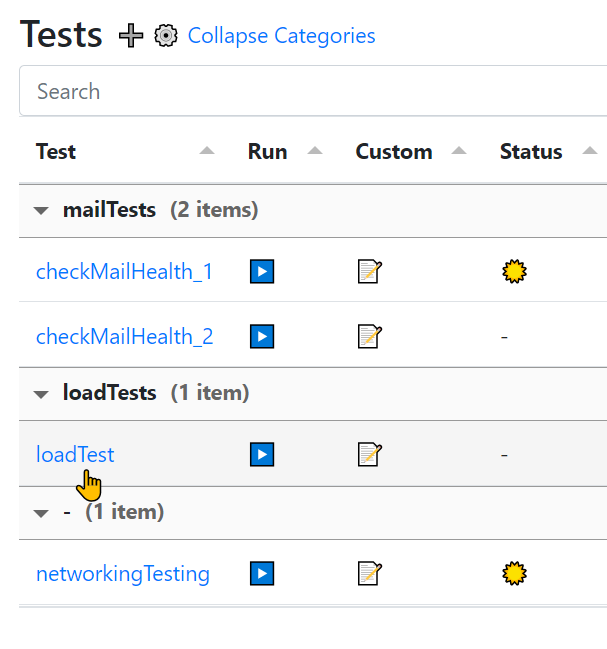Collapse the mailTests category

41,211
